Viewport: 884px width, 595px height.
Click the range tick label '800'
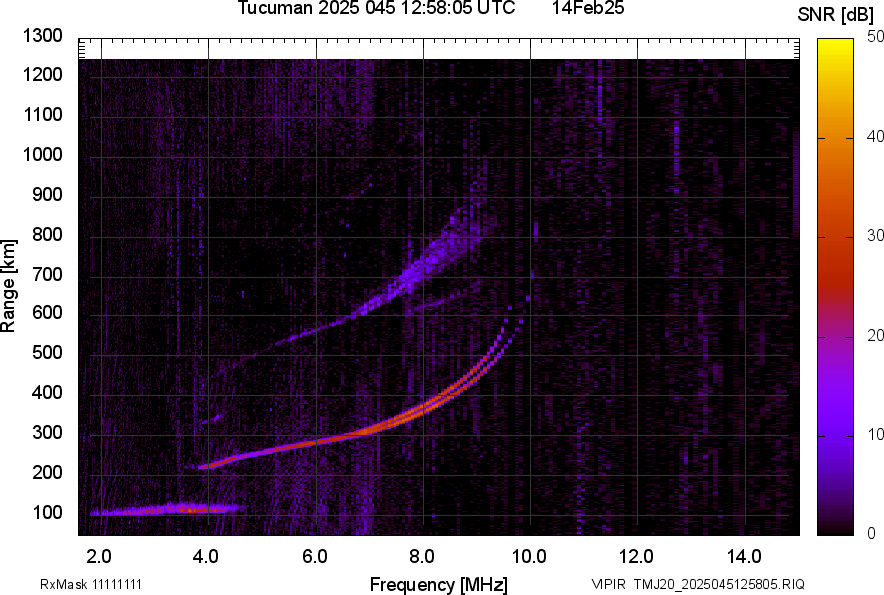[47, 234]
